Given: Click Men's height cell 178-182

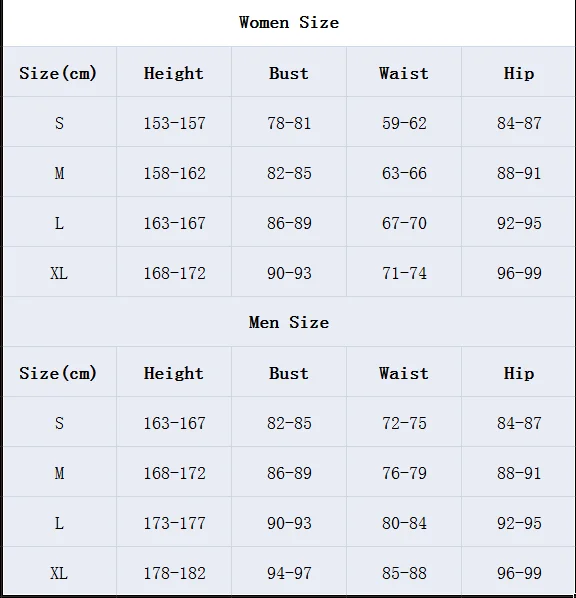Looking at the screenshot, I should [x=174, y=573].
